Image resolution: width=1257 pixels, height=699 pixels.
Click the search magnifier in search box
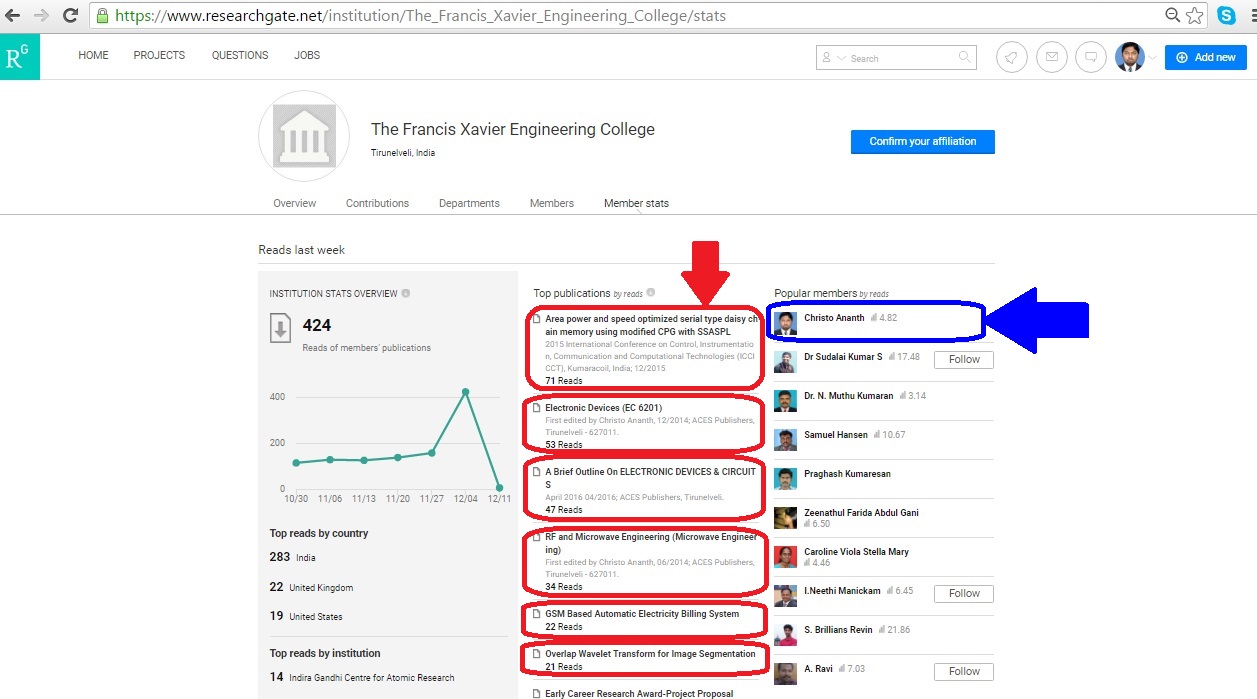point(964,58)
